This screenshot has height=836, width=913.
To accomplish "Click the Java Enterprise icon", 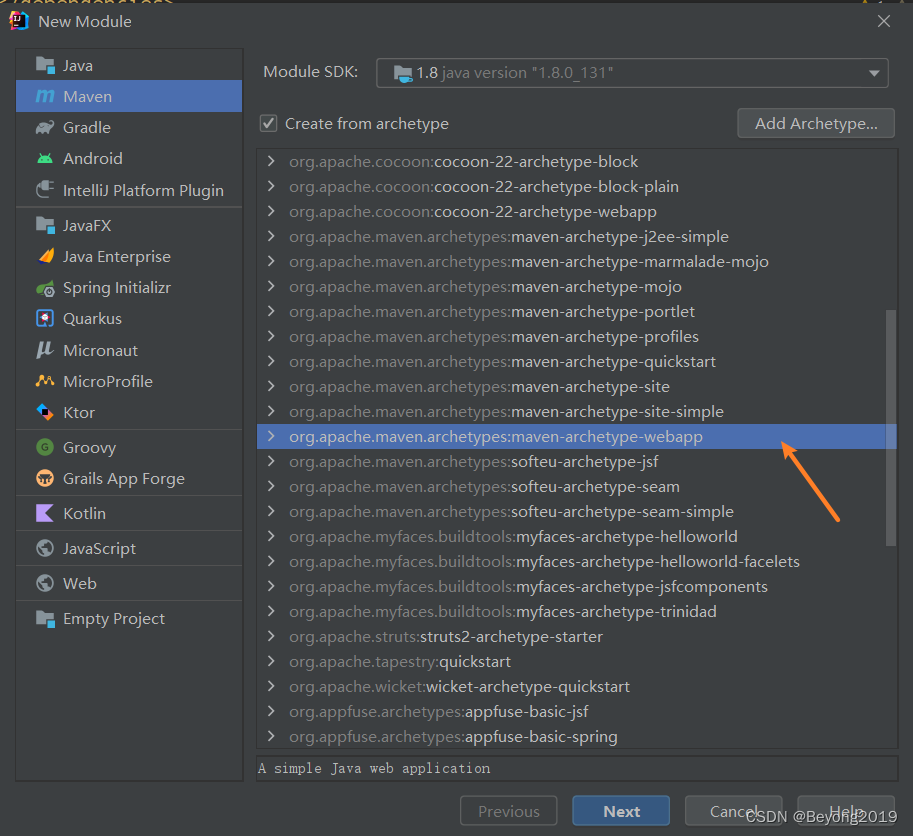I will tap(45, 256).
